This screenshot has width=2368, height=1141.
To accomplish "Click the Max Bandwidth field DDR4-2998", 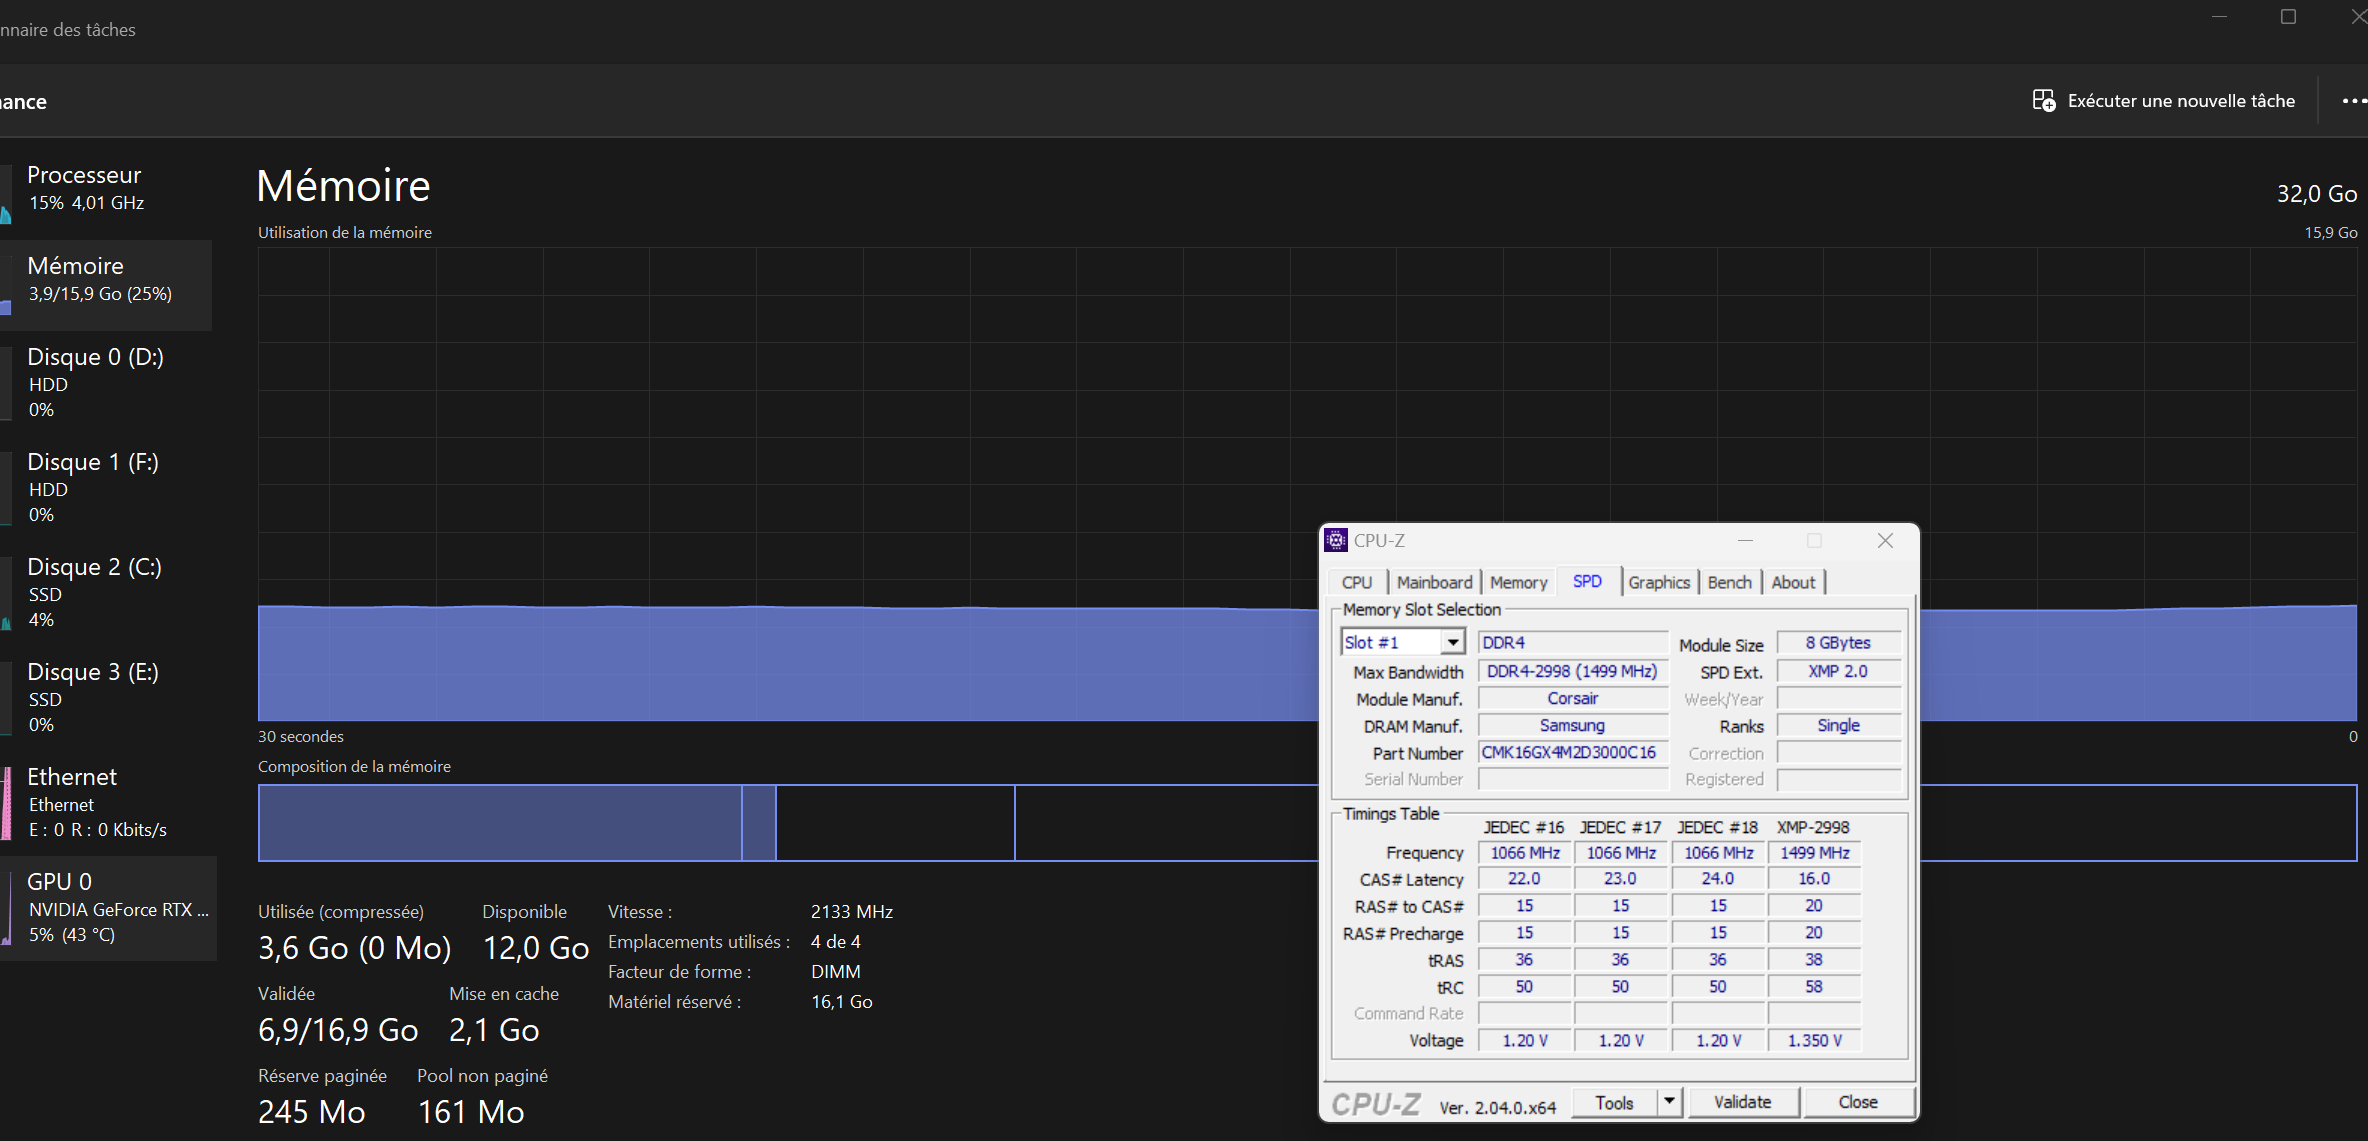I will click(x=1571, y=671).
